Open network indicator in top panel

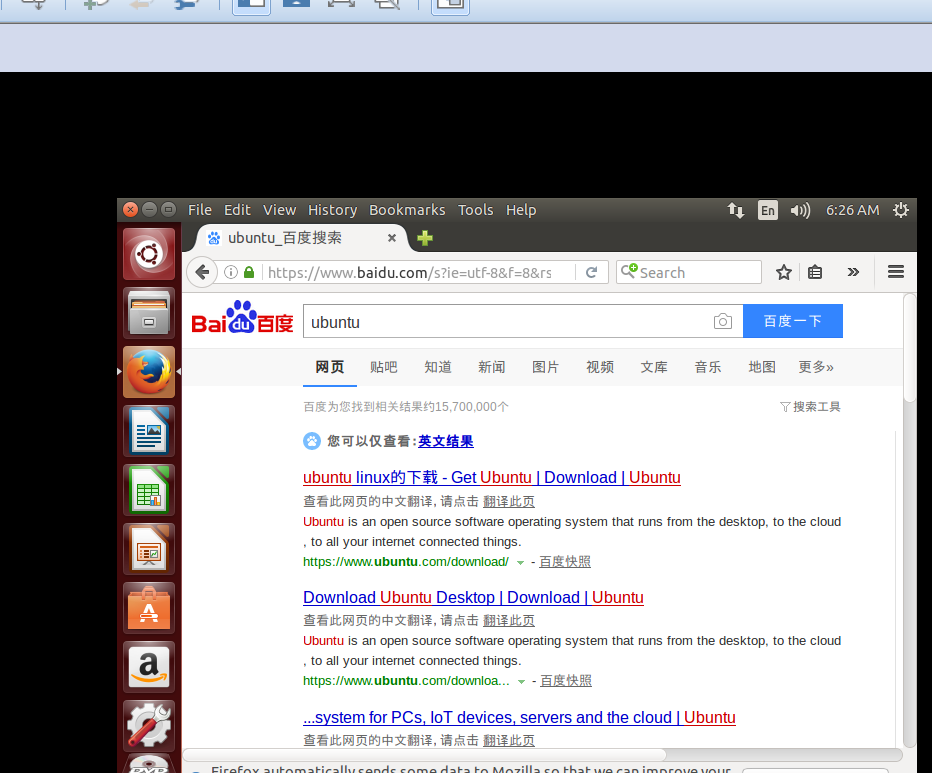pos(735,210)
